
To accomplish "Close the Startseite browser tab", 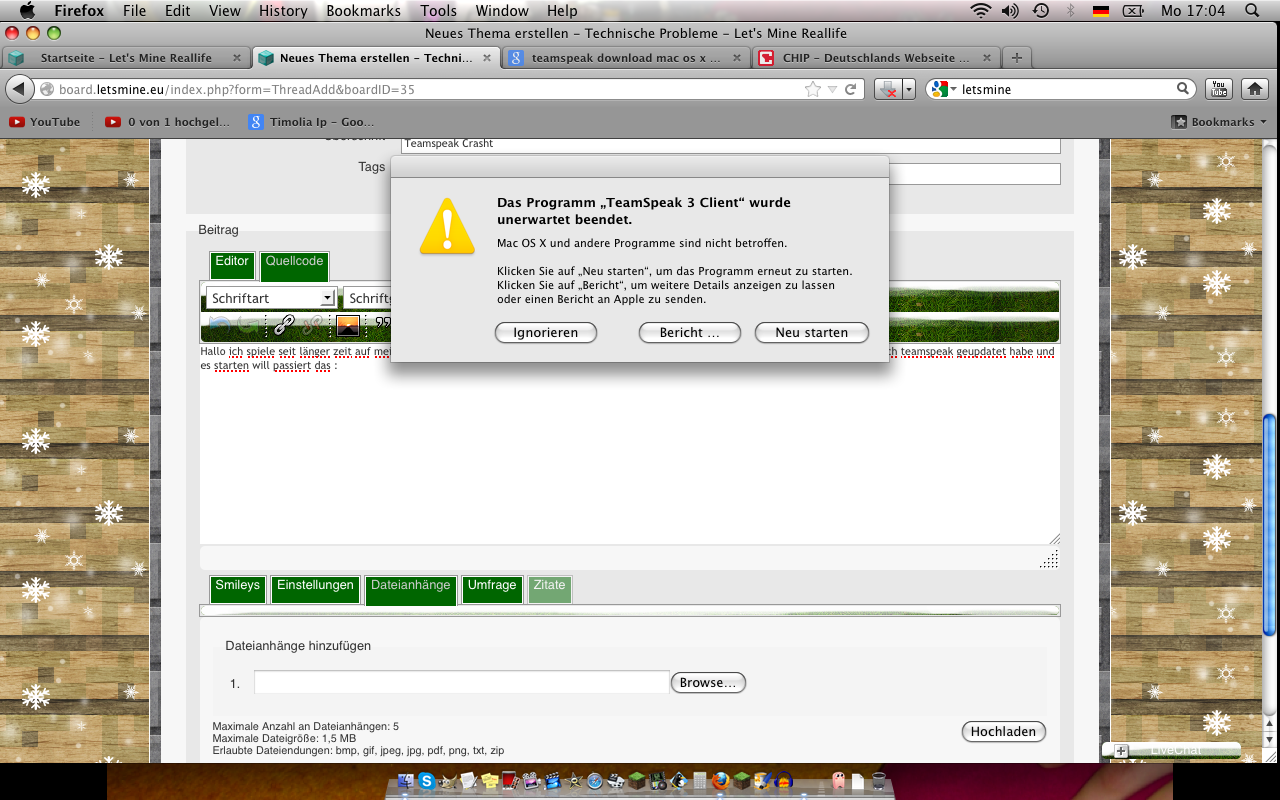I will click(x=236, y=58).
